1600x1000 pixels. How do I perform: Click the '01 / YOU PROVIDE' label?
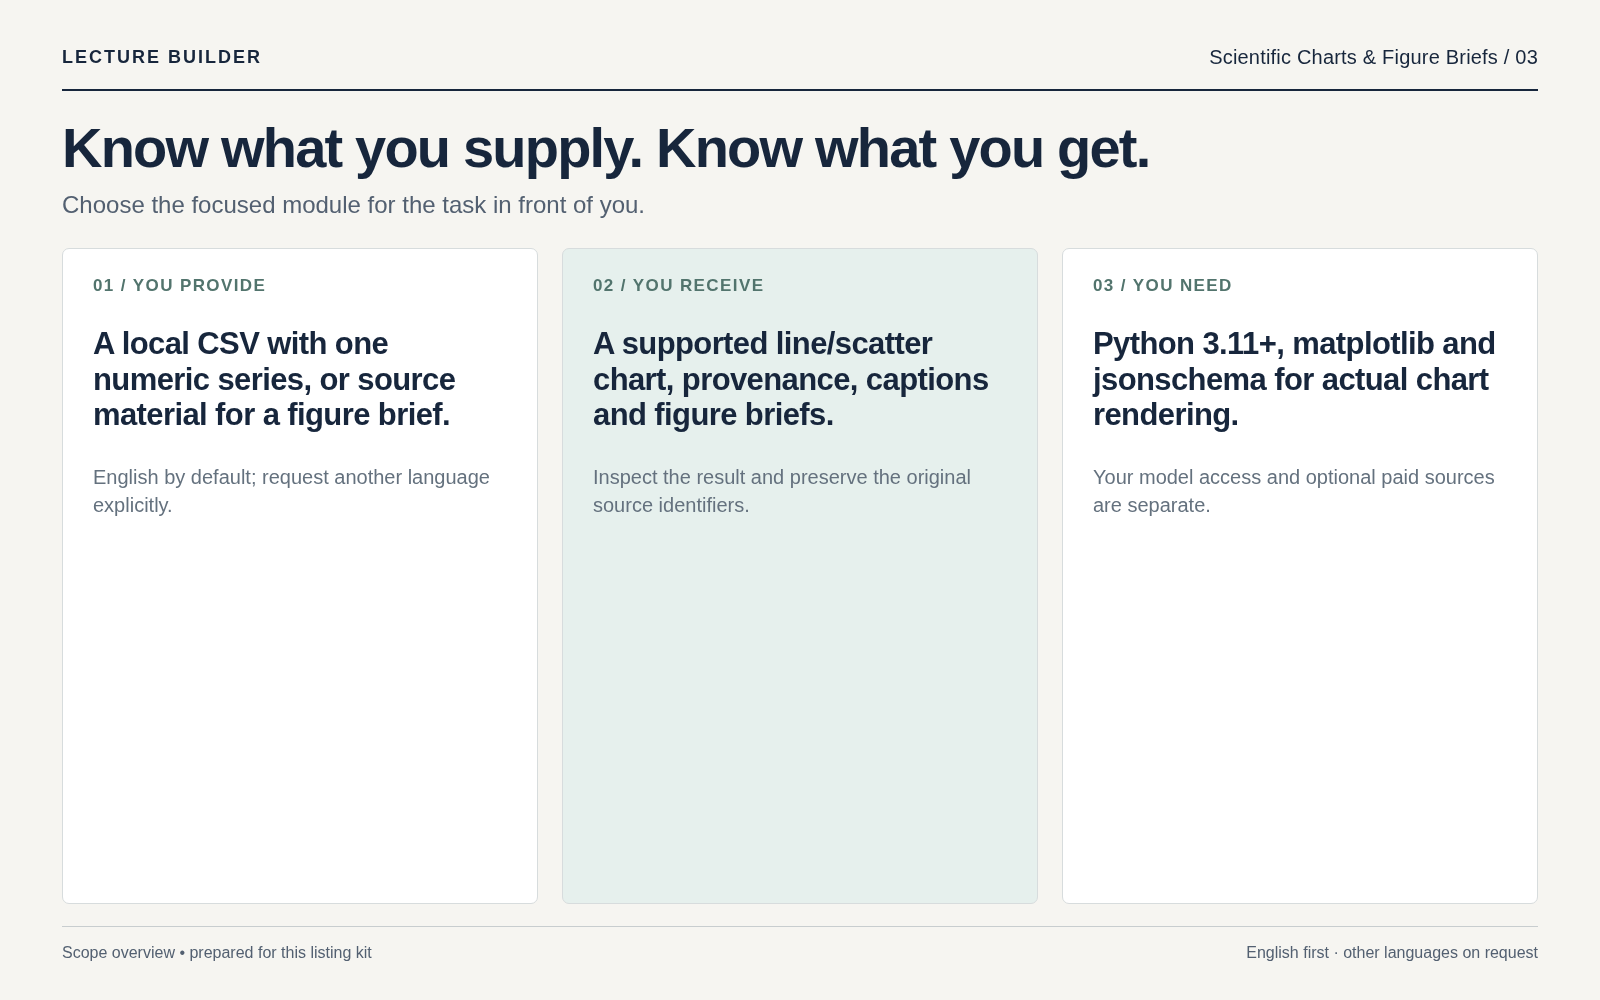[x=179, y=285]
